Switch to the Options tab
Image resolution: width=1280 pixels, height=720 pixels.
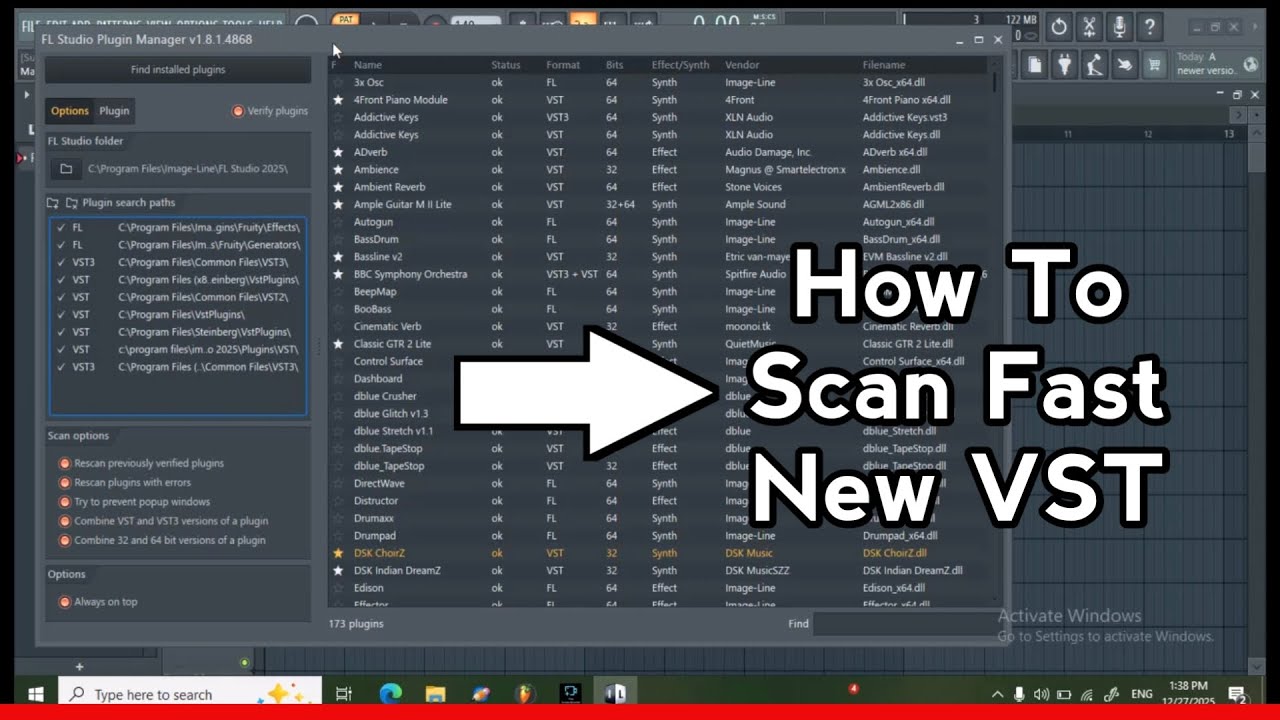(70, 111)
